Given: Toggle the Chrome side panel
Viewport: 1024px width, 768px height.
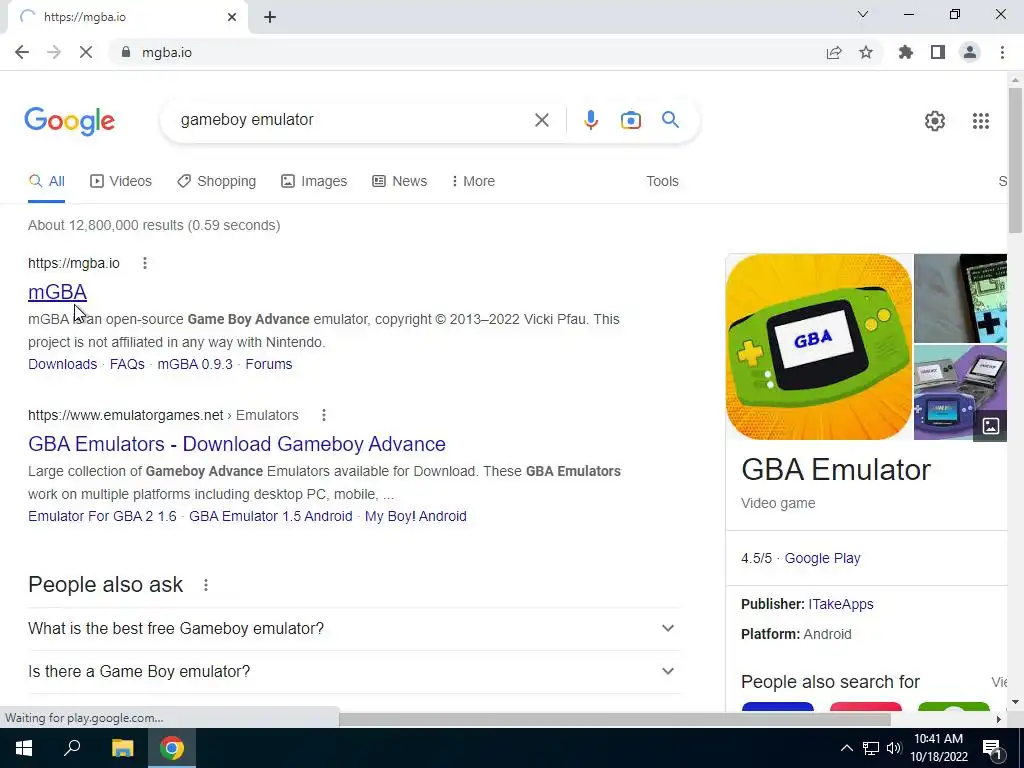Looking at the screenshot, I should pos(938,52).
